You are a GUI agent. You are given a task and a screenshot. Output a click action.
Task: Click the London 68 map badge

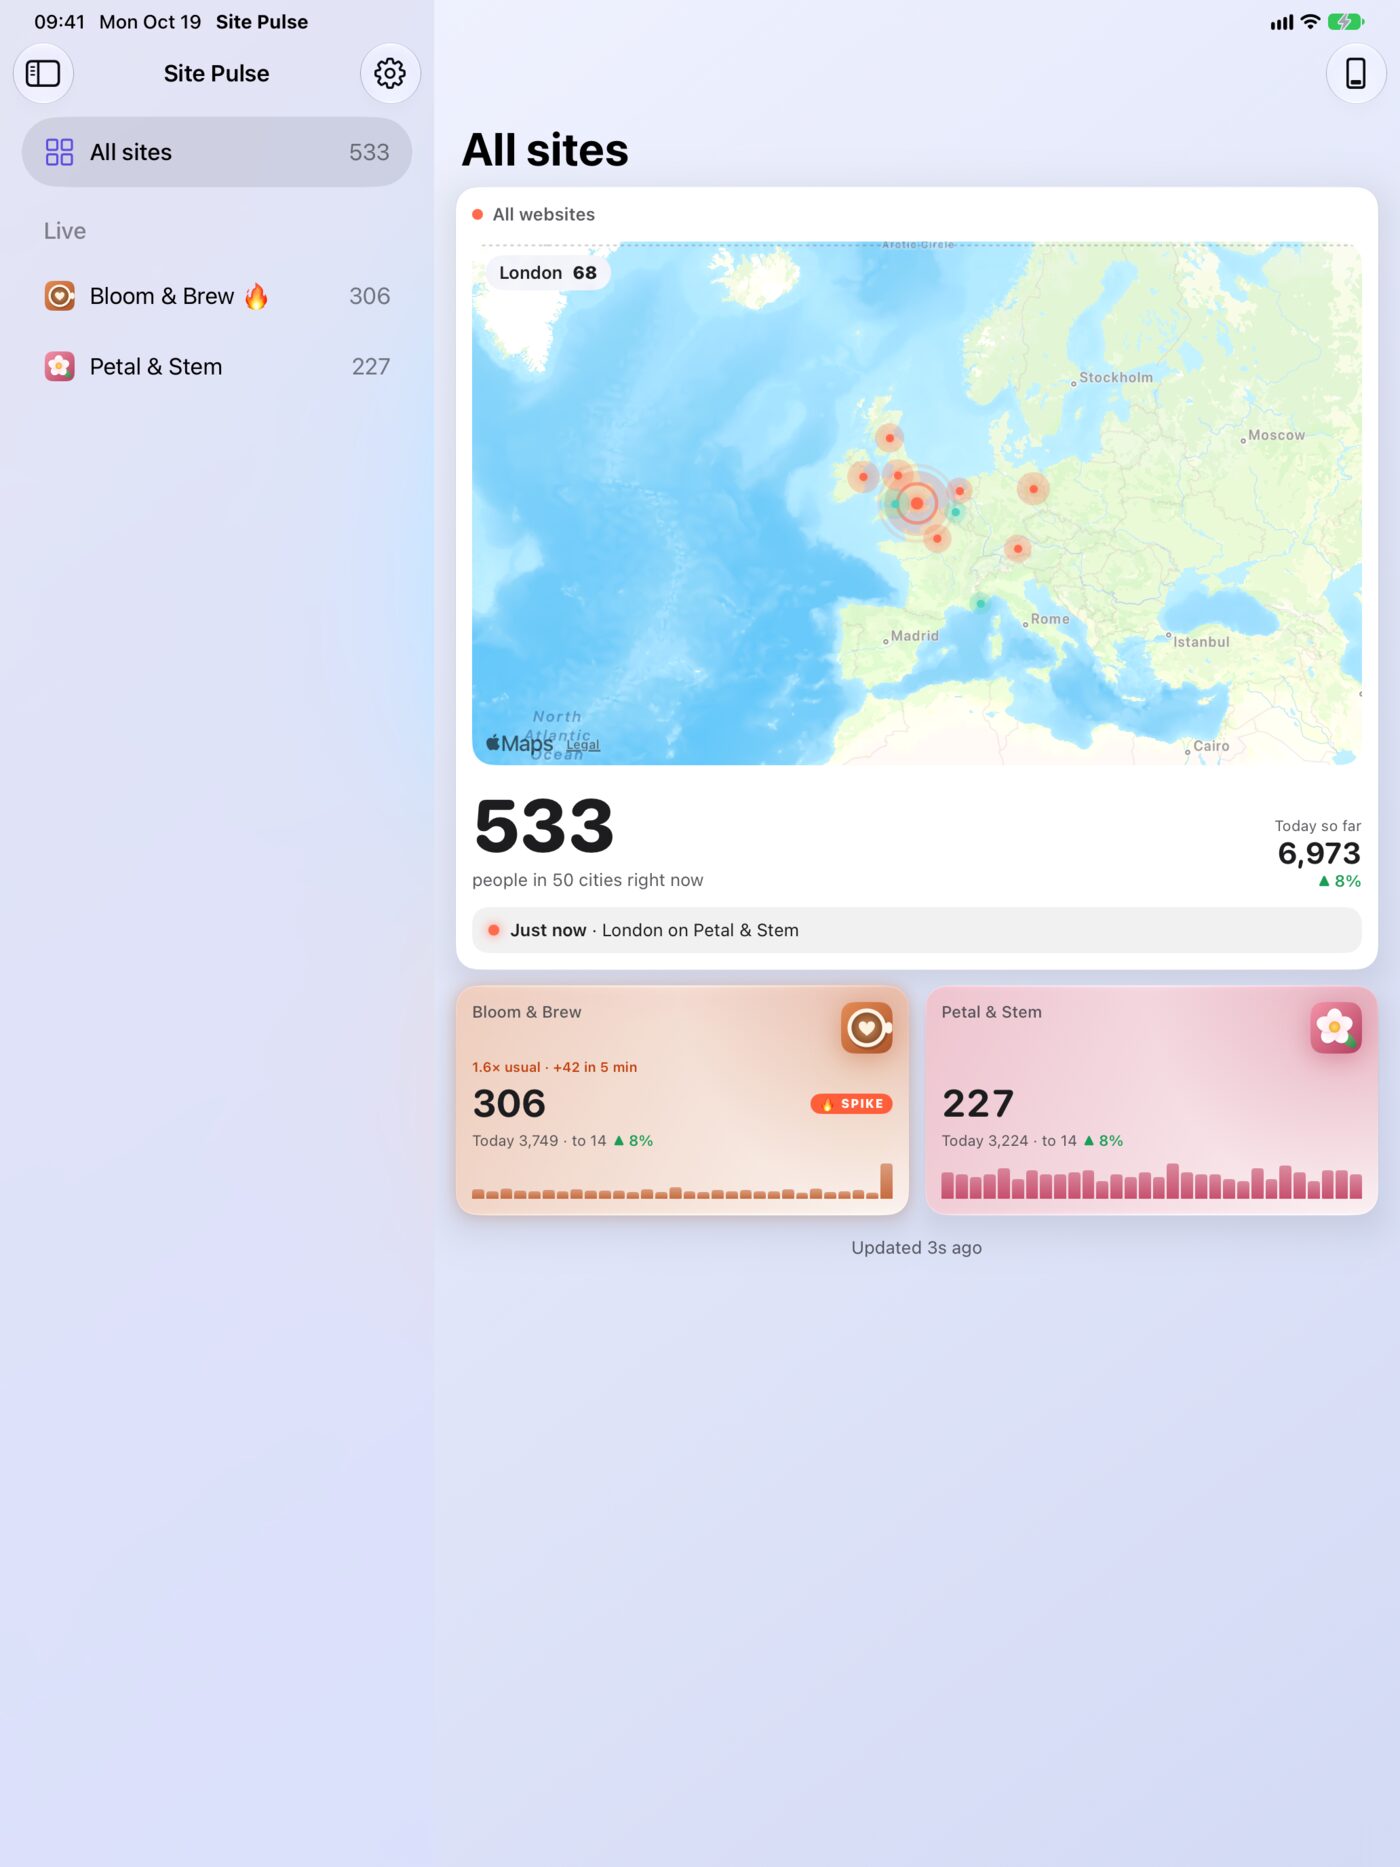coord(548,272)
